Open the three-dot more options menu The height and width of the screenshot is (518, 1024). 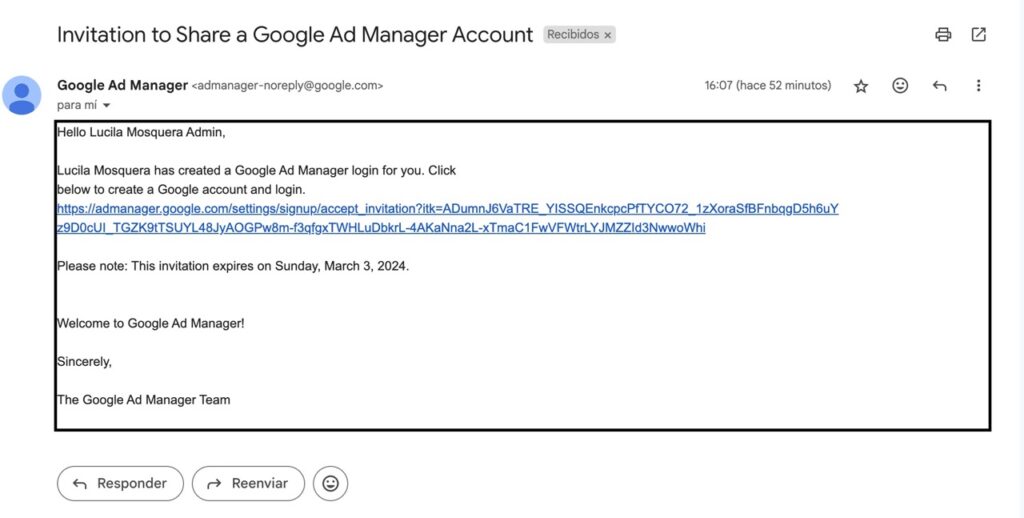coord(978,86)
